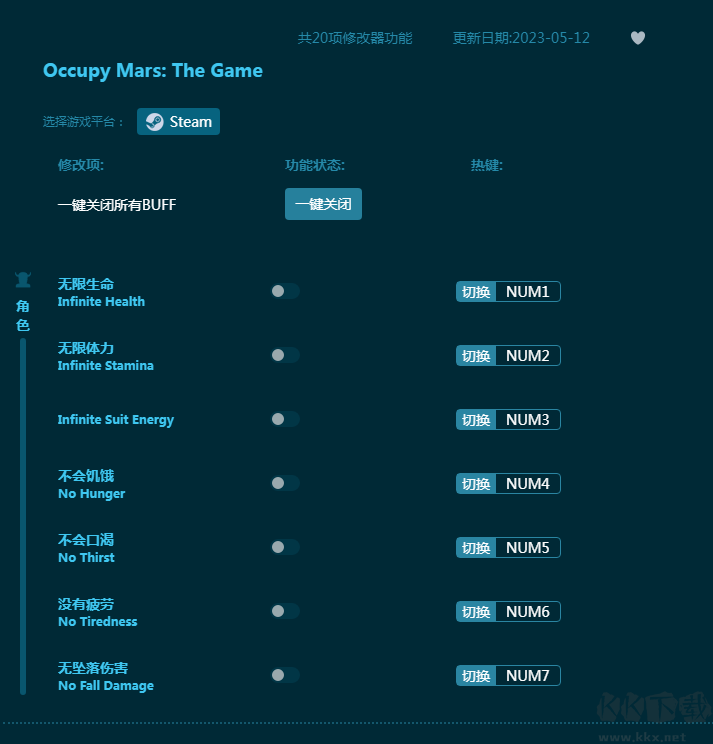The image size is (713, 744).
Task: Toggle Infinite Health switch on
Action: point(285,291)
